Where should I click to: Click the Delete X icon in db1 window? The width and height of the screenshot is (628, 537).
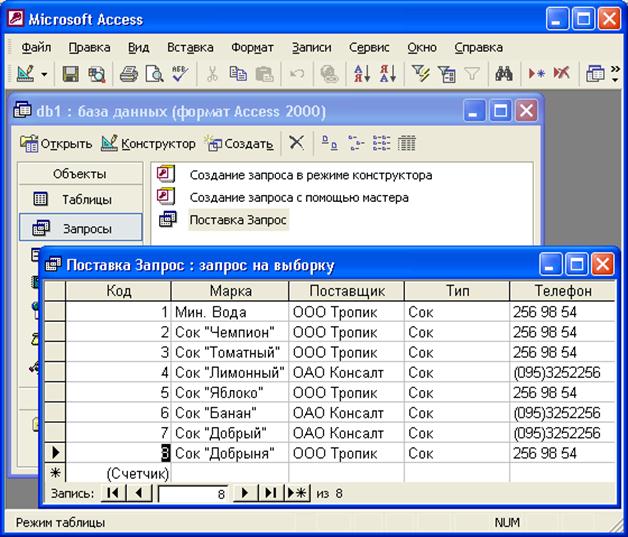click(x=296, y=143)
